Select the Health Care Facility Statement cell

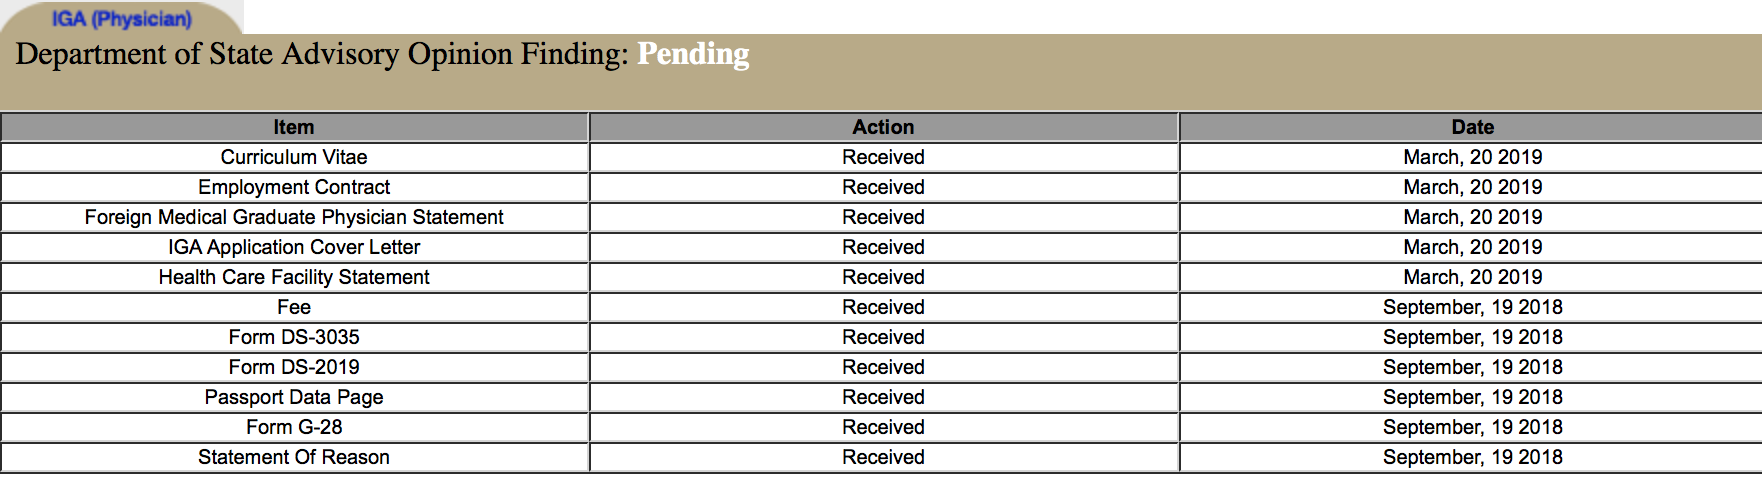294,277
